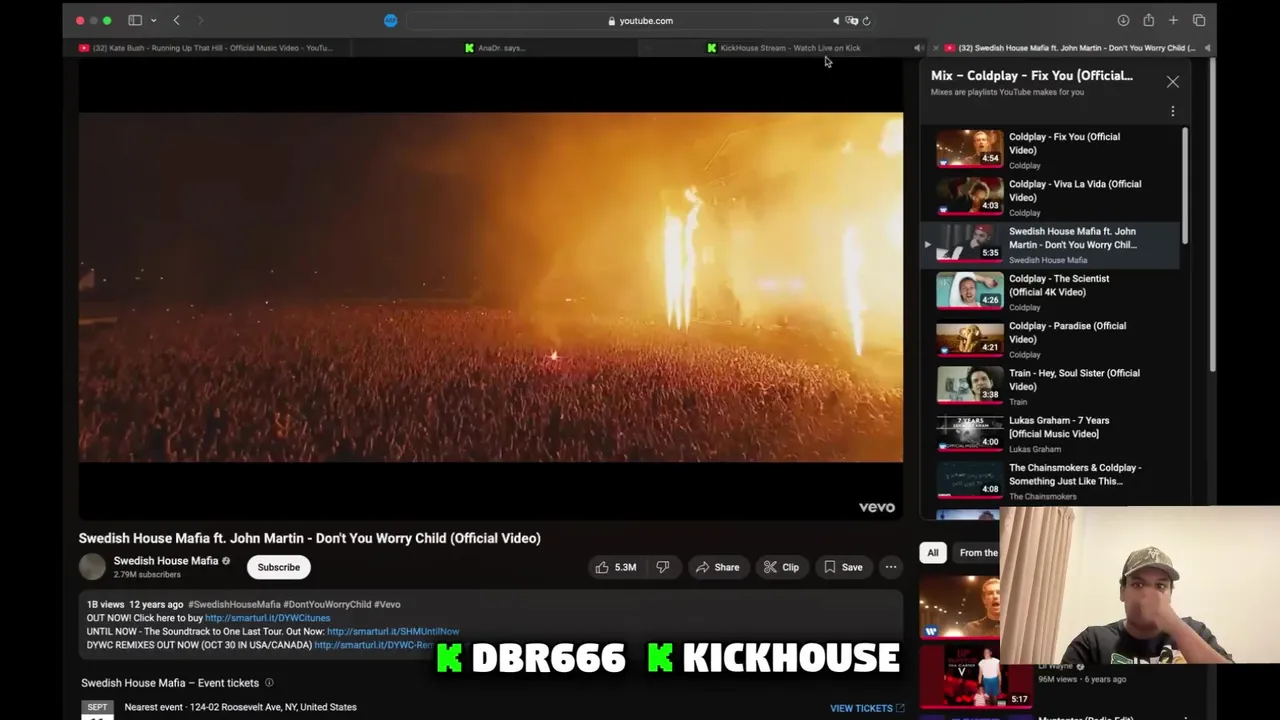Click the playlist panel scrollbar

pyautogui.click(x=1185, y=186)
